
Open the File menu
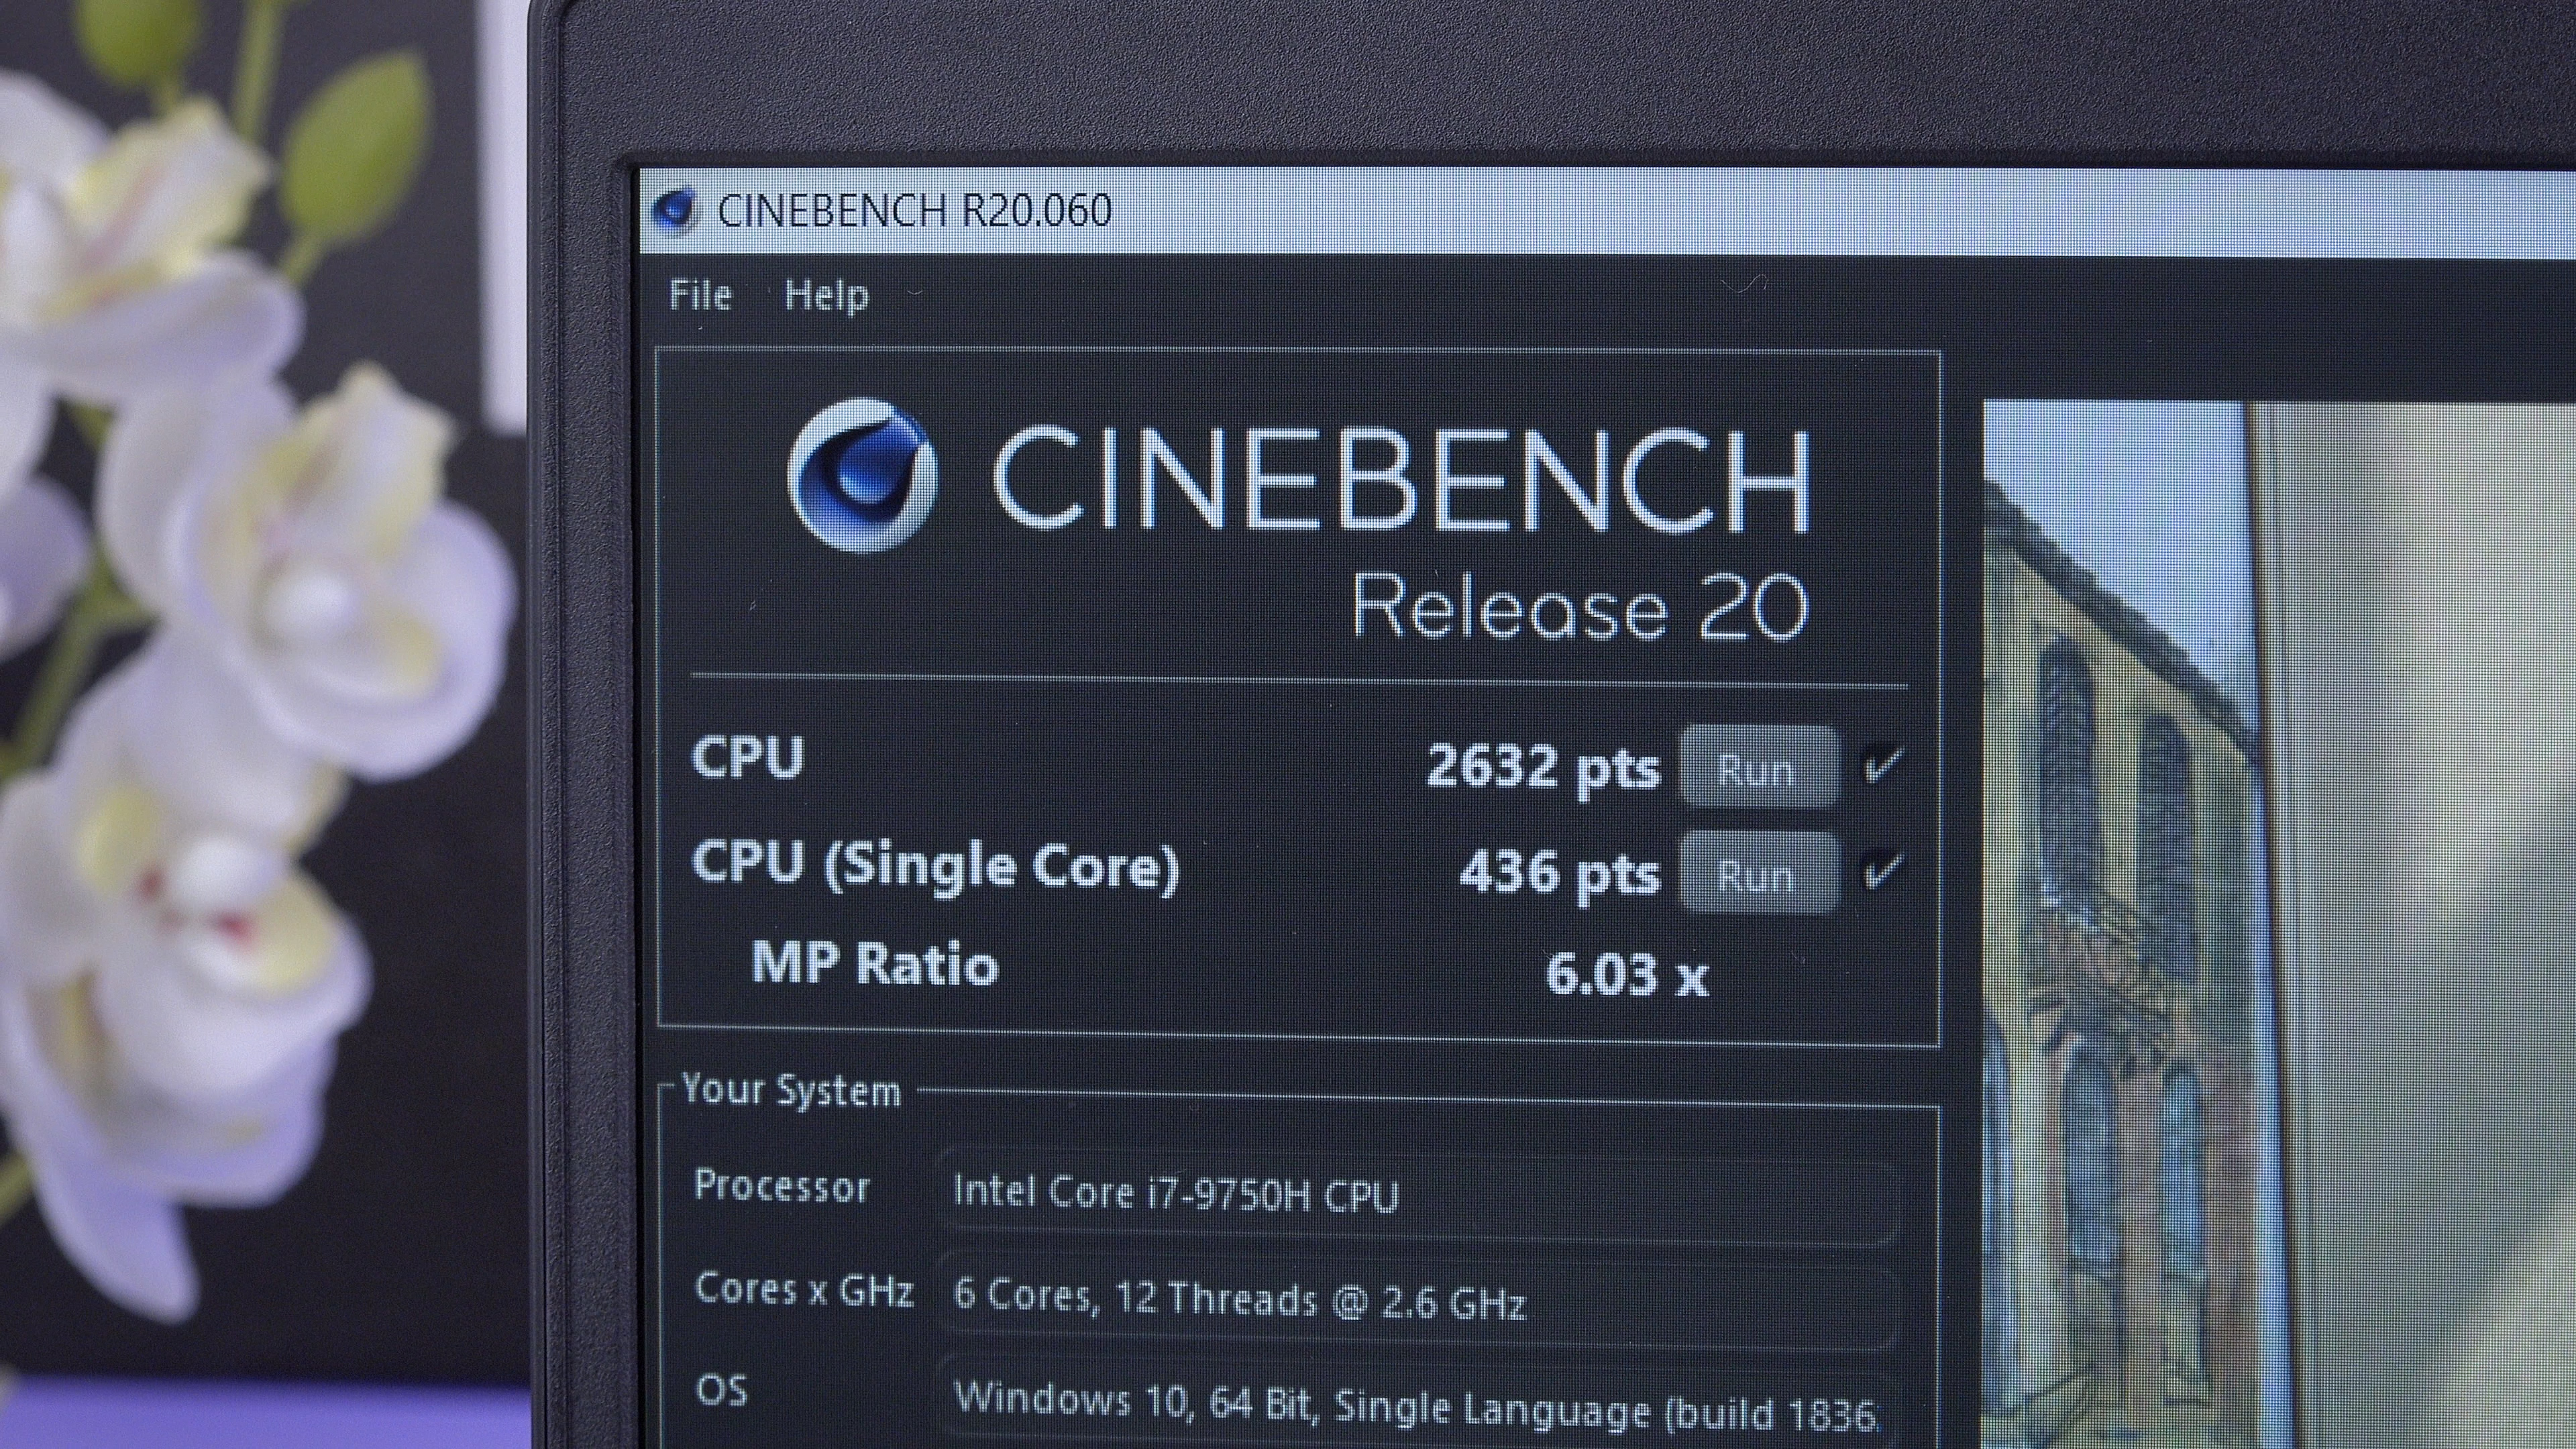click(x=700, y=295)
